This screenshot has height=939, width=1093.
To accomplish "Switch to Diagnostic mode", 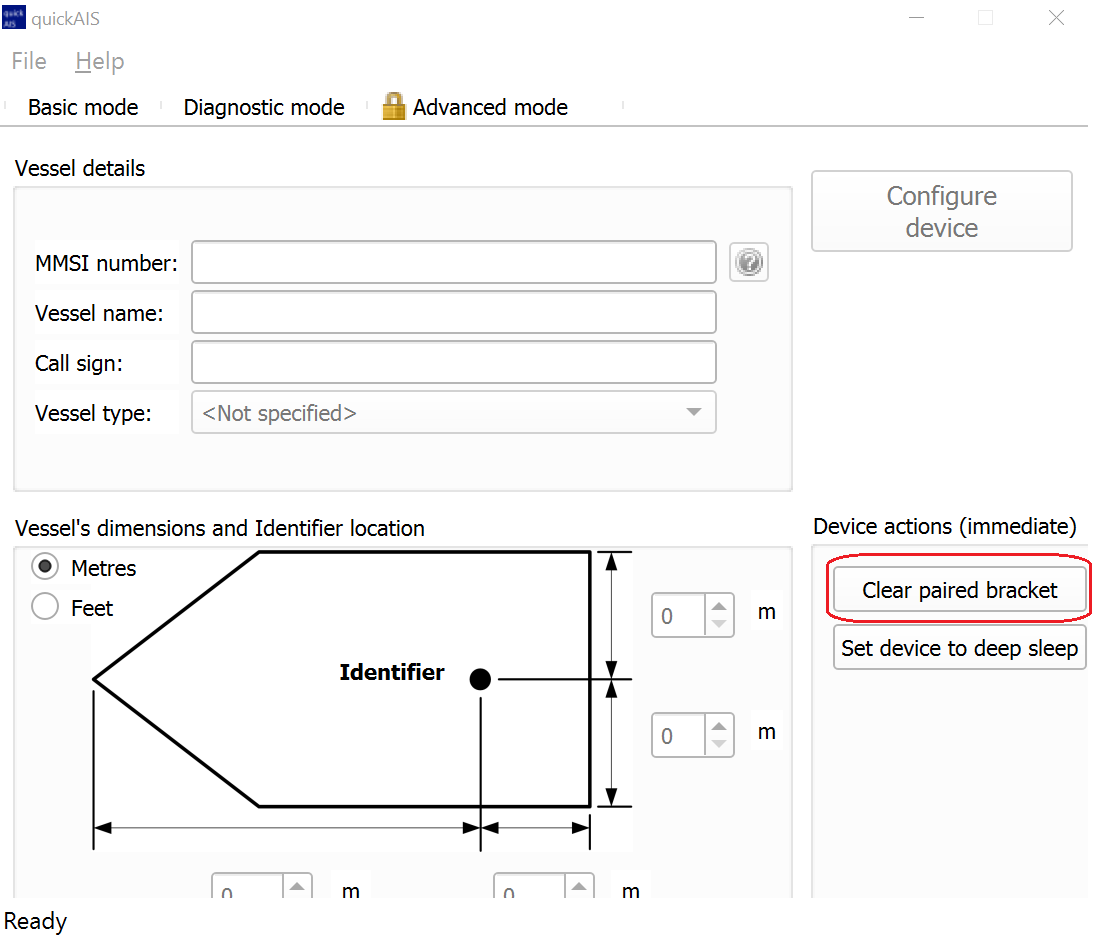I will coord(264,108).
